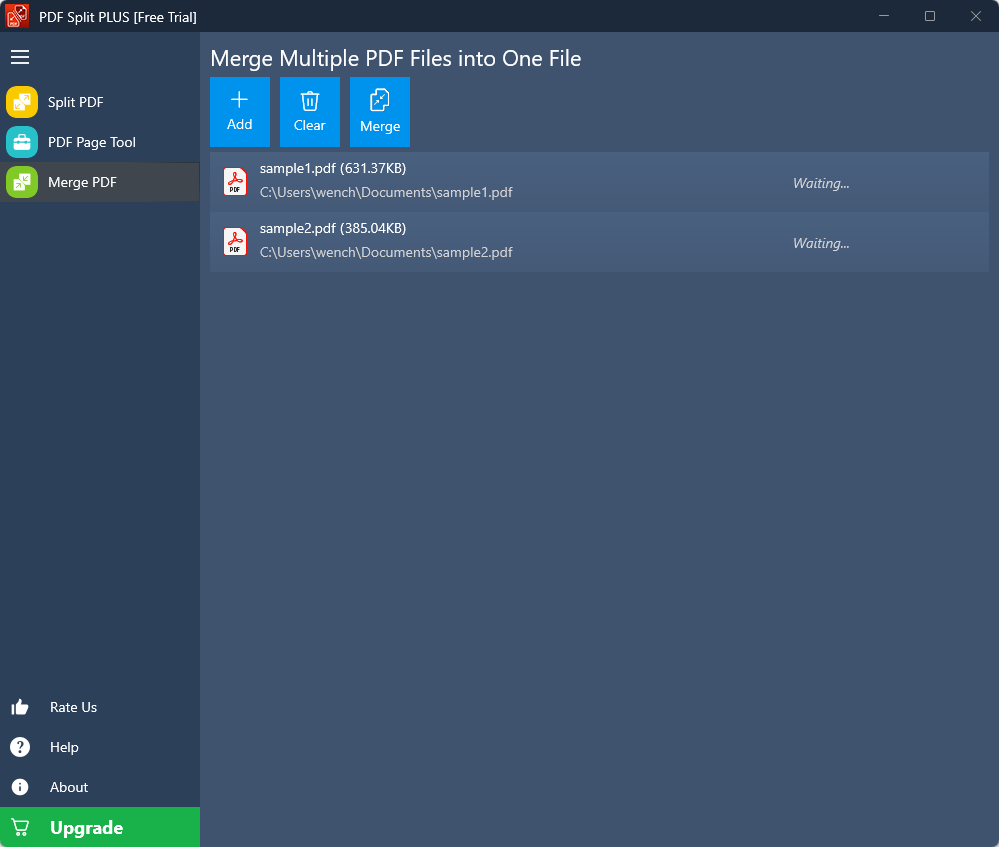Click the Clear trash can button
999x847 pixels.
[310, 111]
